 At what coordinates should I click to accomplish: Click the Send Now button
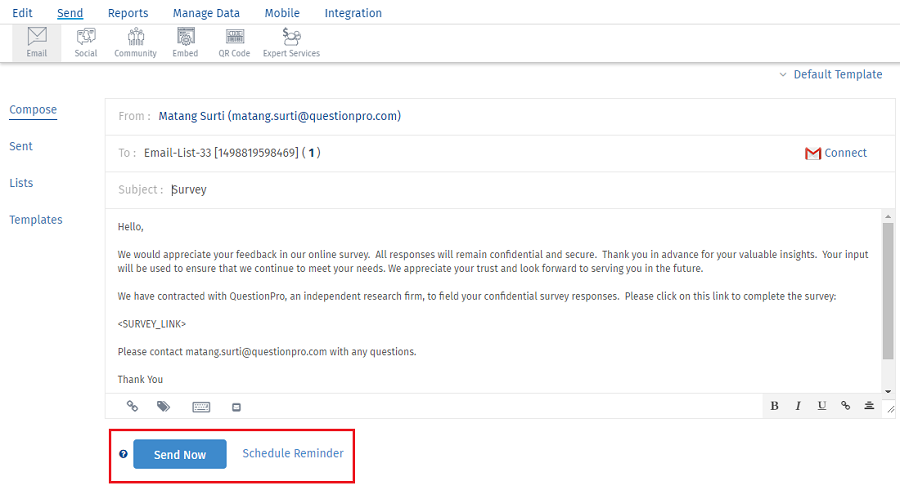[180, 454]
